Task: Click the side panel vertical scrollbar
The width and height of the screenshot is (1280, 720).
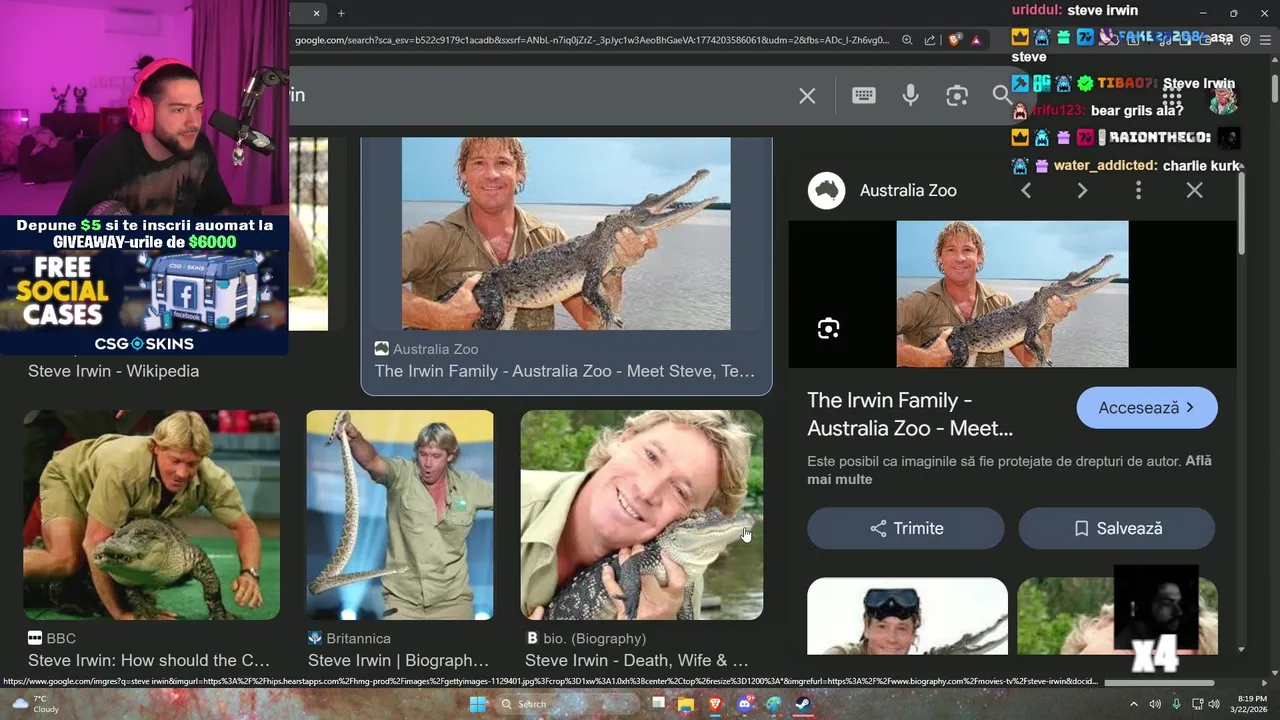Action: click(x=1242, y=213)
